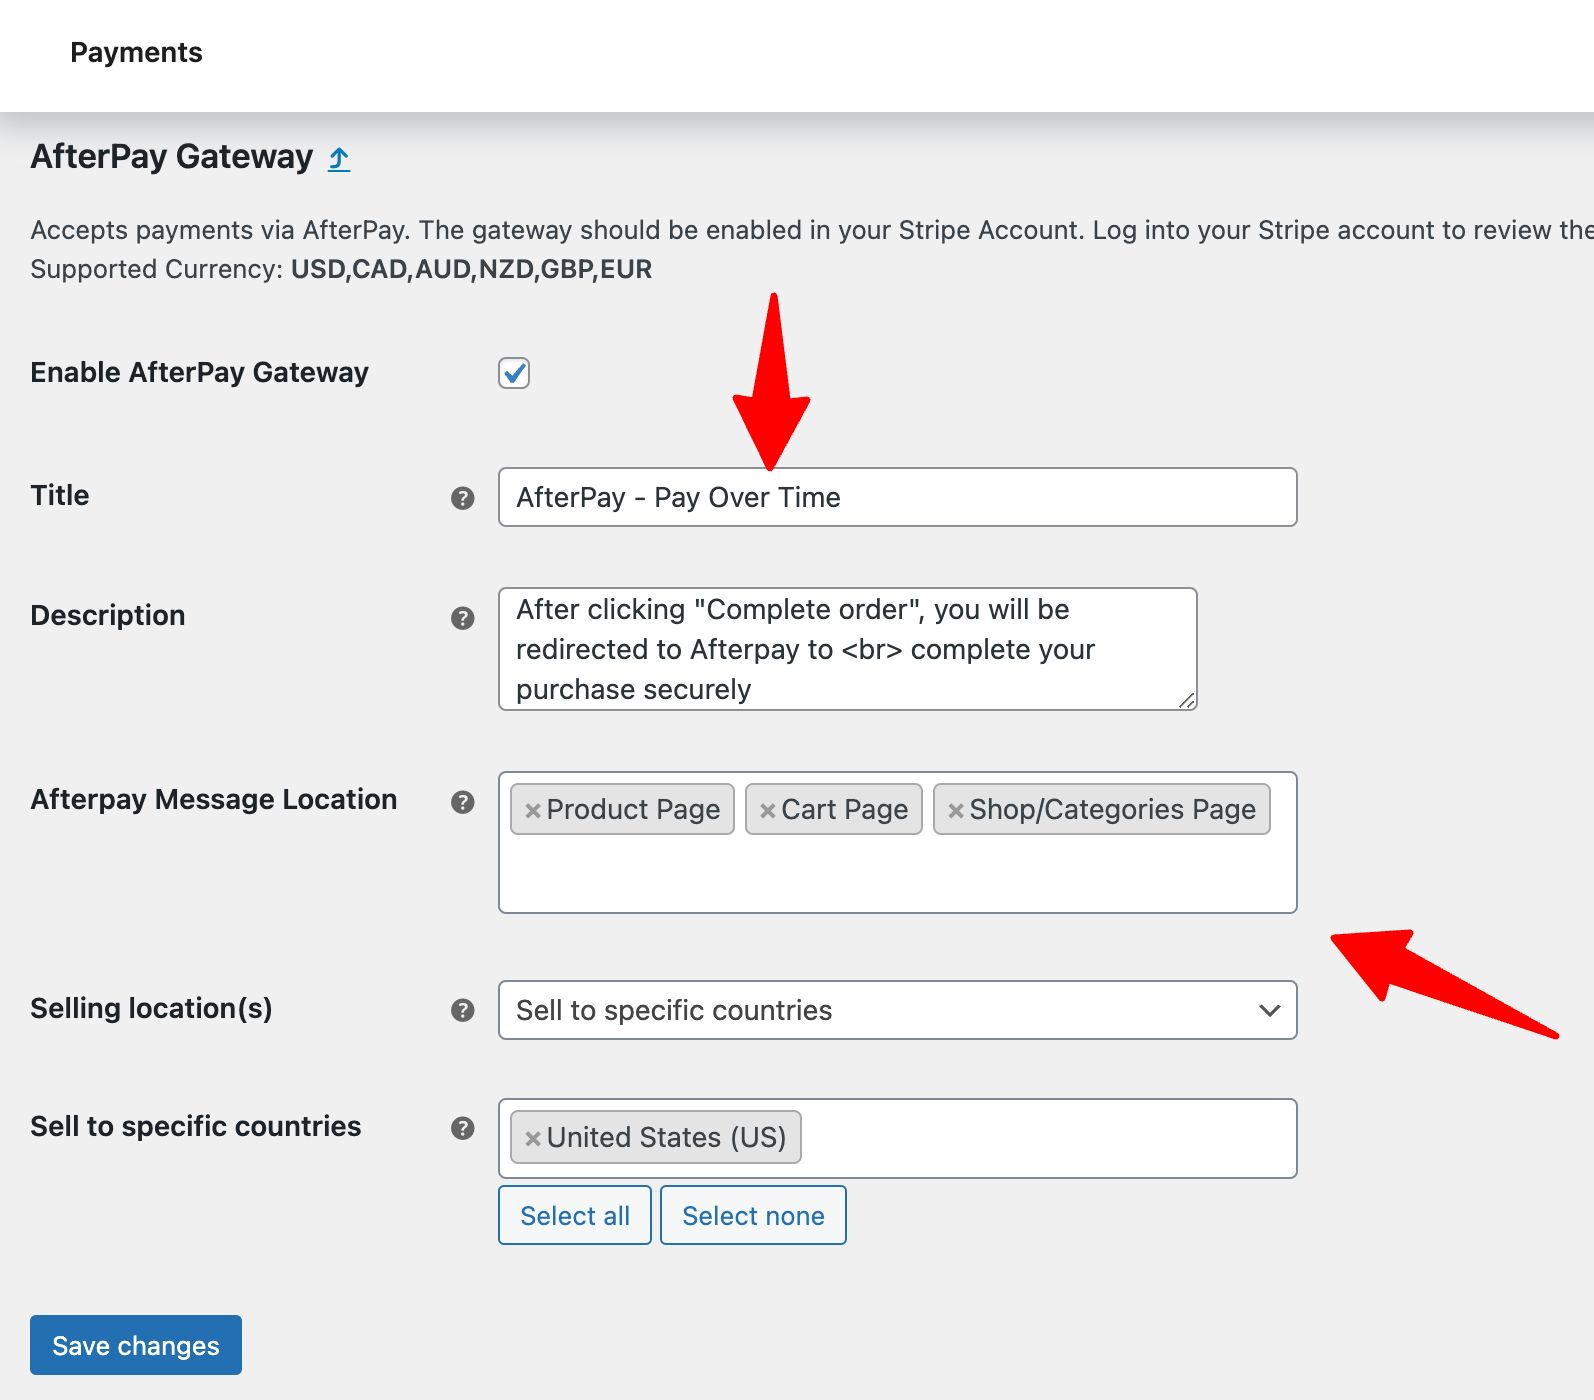Click the Sell to specific countries label
The height and width of the screenshot is (1400, 1594).
coord(195,1126)
